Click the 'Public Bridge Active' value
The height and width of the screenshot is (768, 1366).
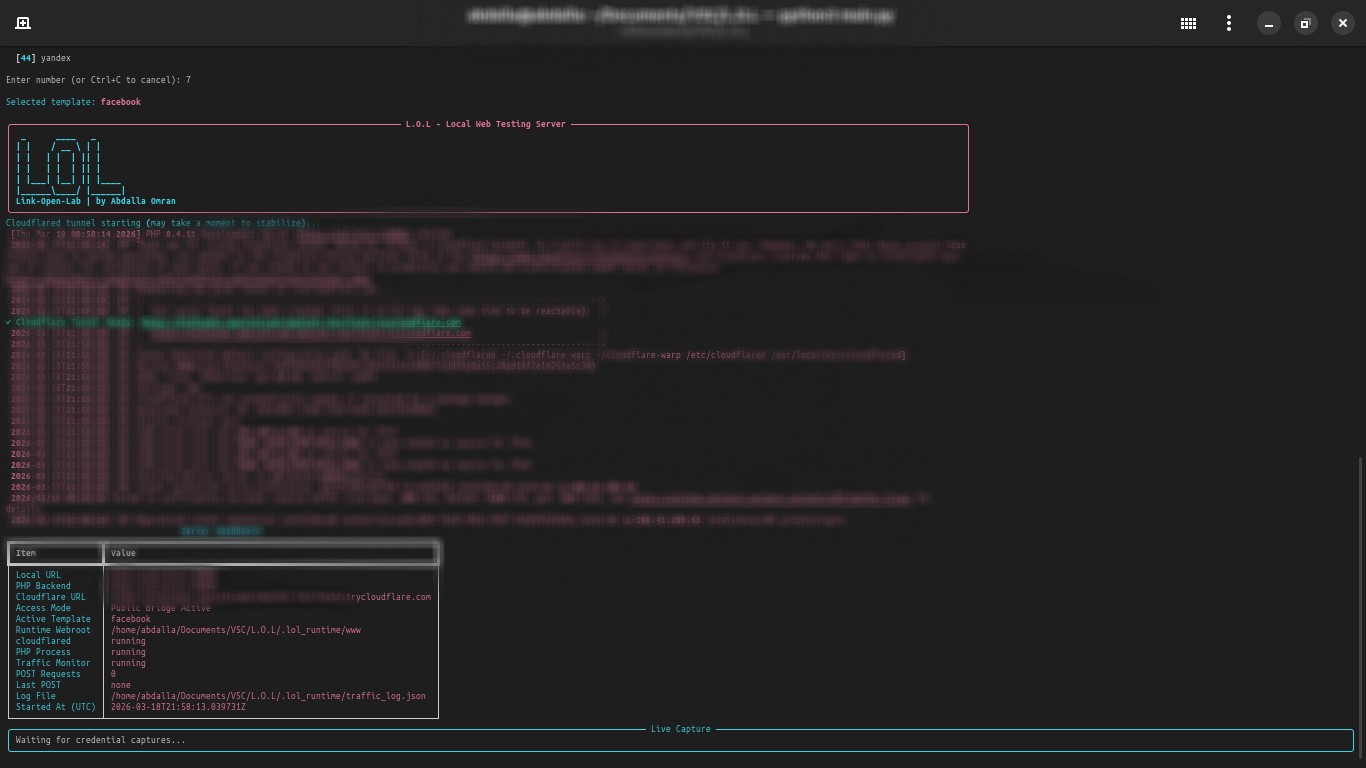pos(161,608)
